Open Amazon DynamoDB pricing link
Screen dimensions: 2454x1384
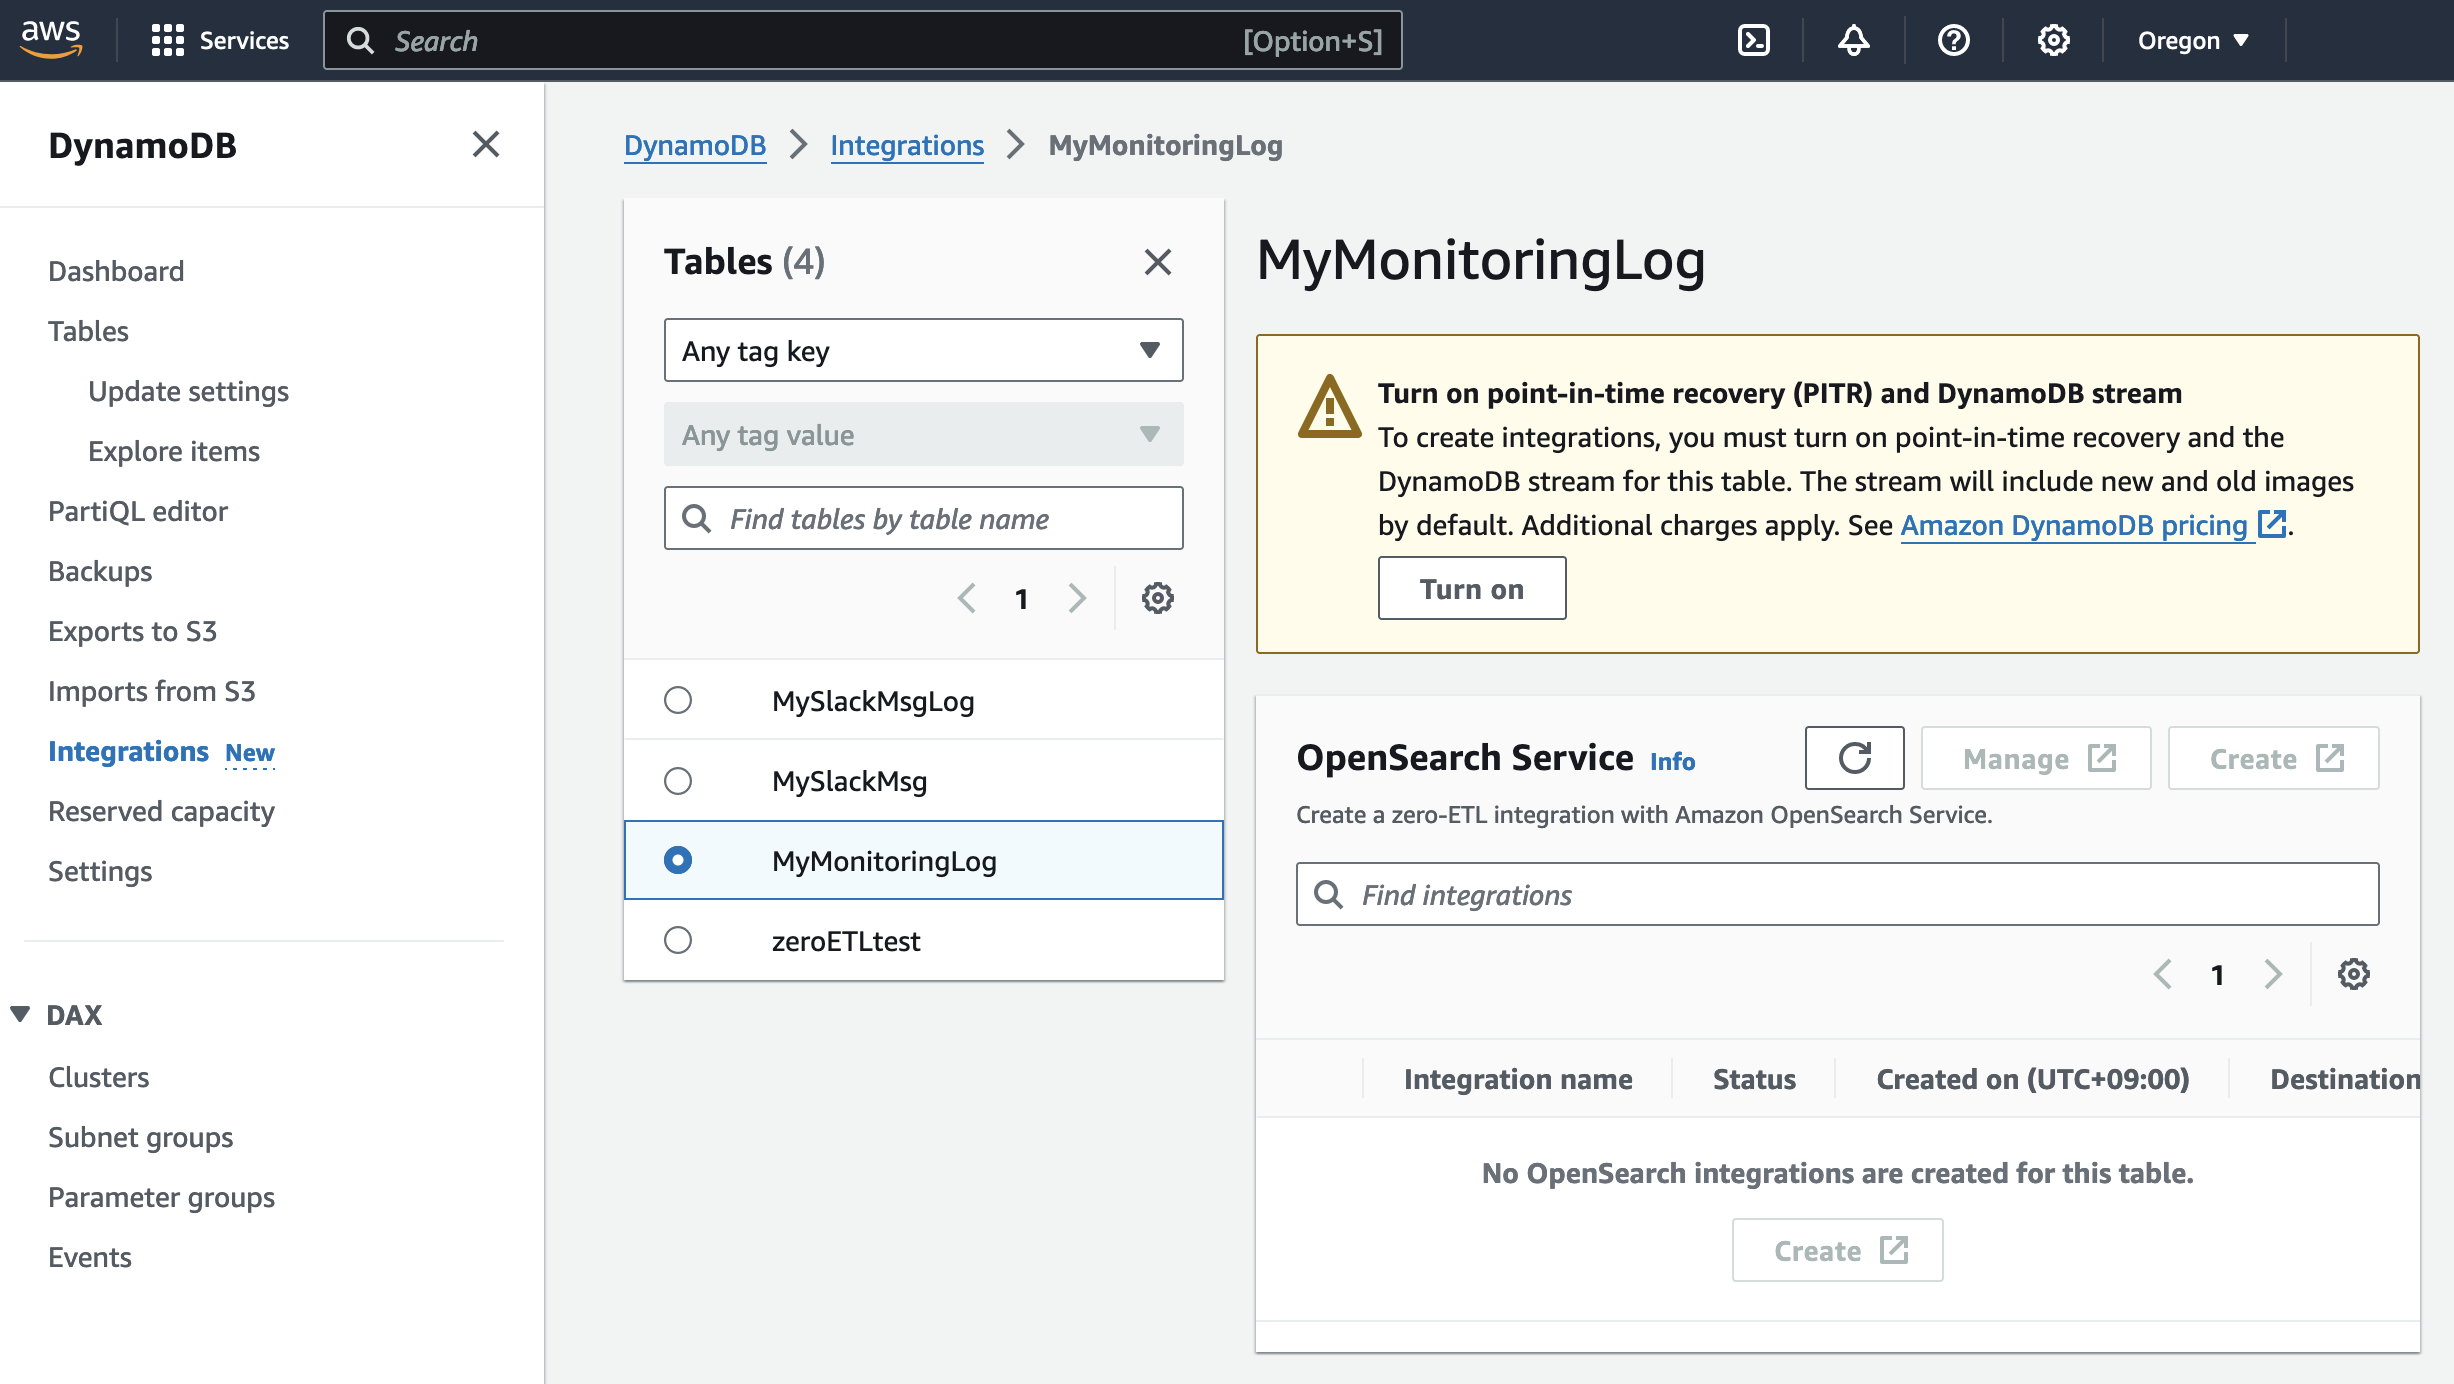tap(2074, 525)
